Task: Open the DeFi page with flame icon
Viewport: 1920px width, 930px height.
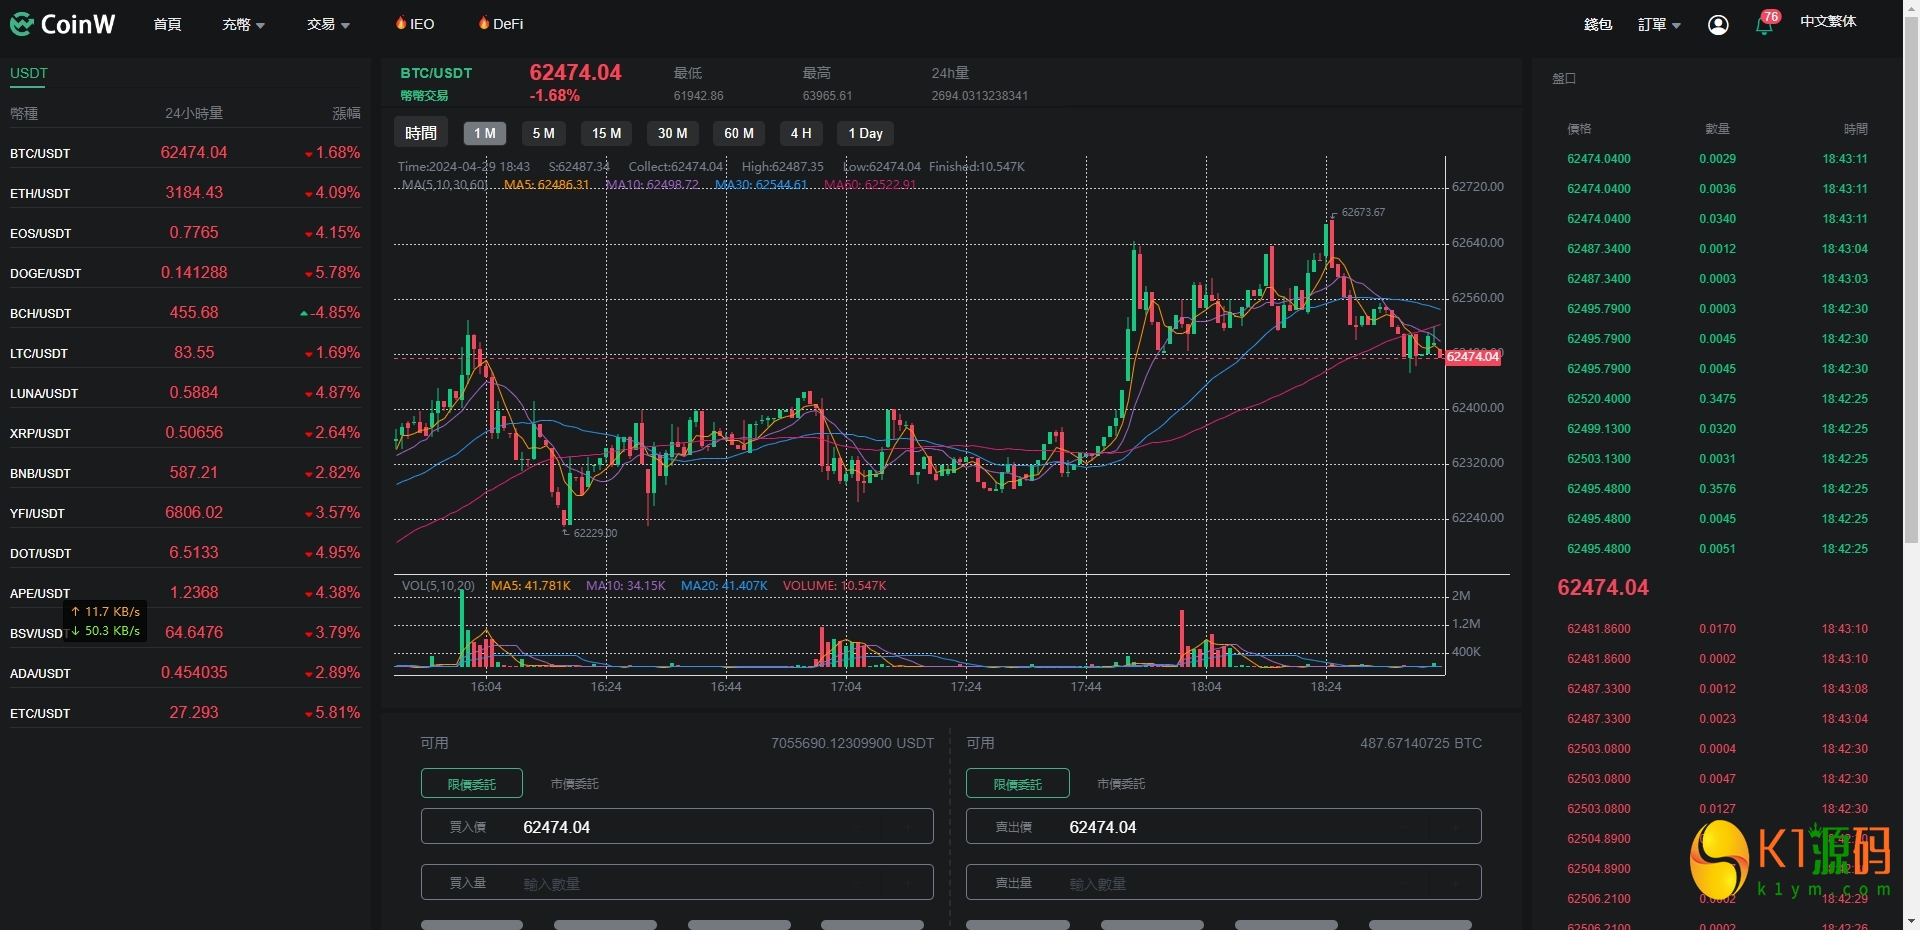Action: coord(501,24)
